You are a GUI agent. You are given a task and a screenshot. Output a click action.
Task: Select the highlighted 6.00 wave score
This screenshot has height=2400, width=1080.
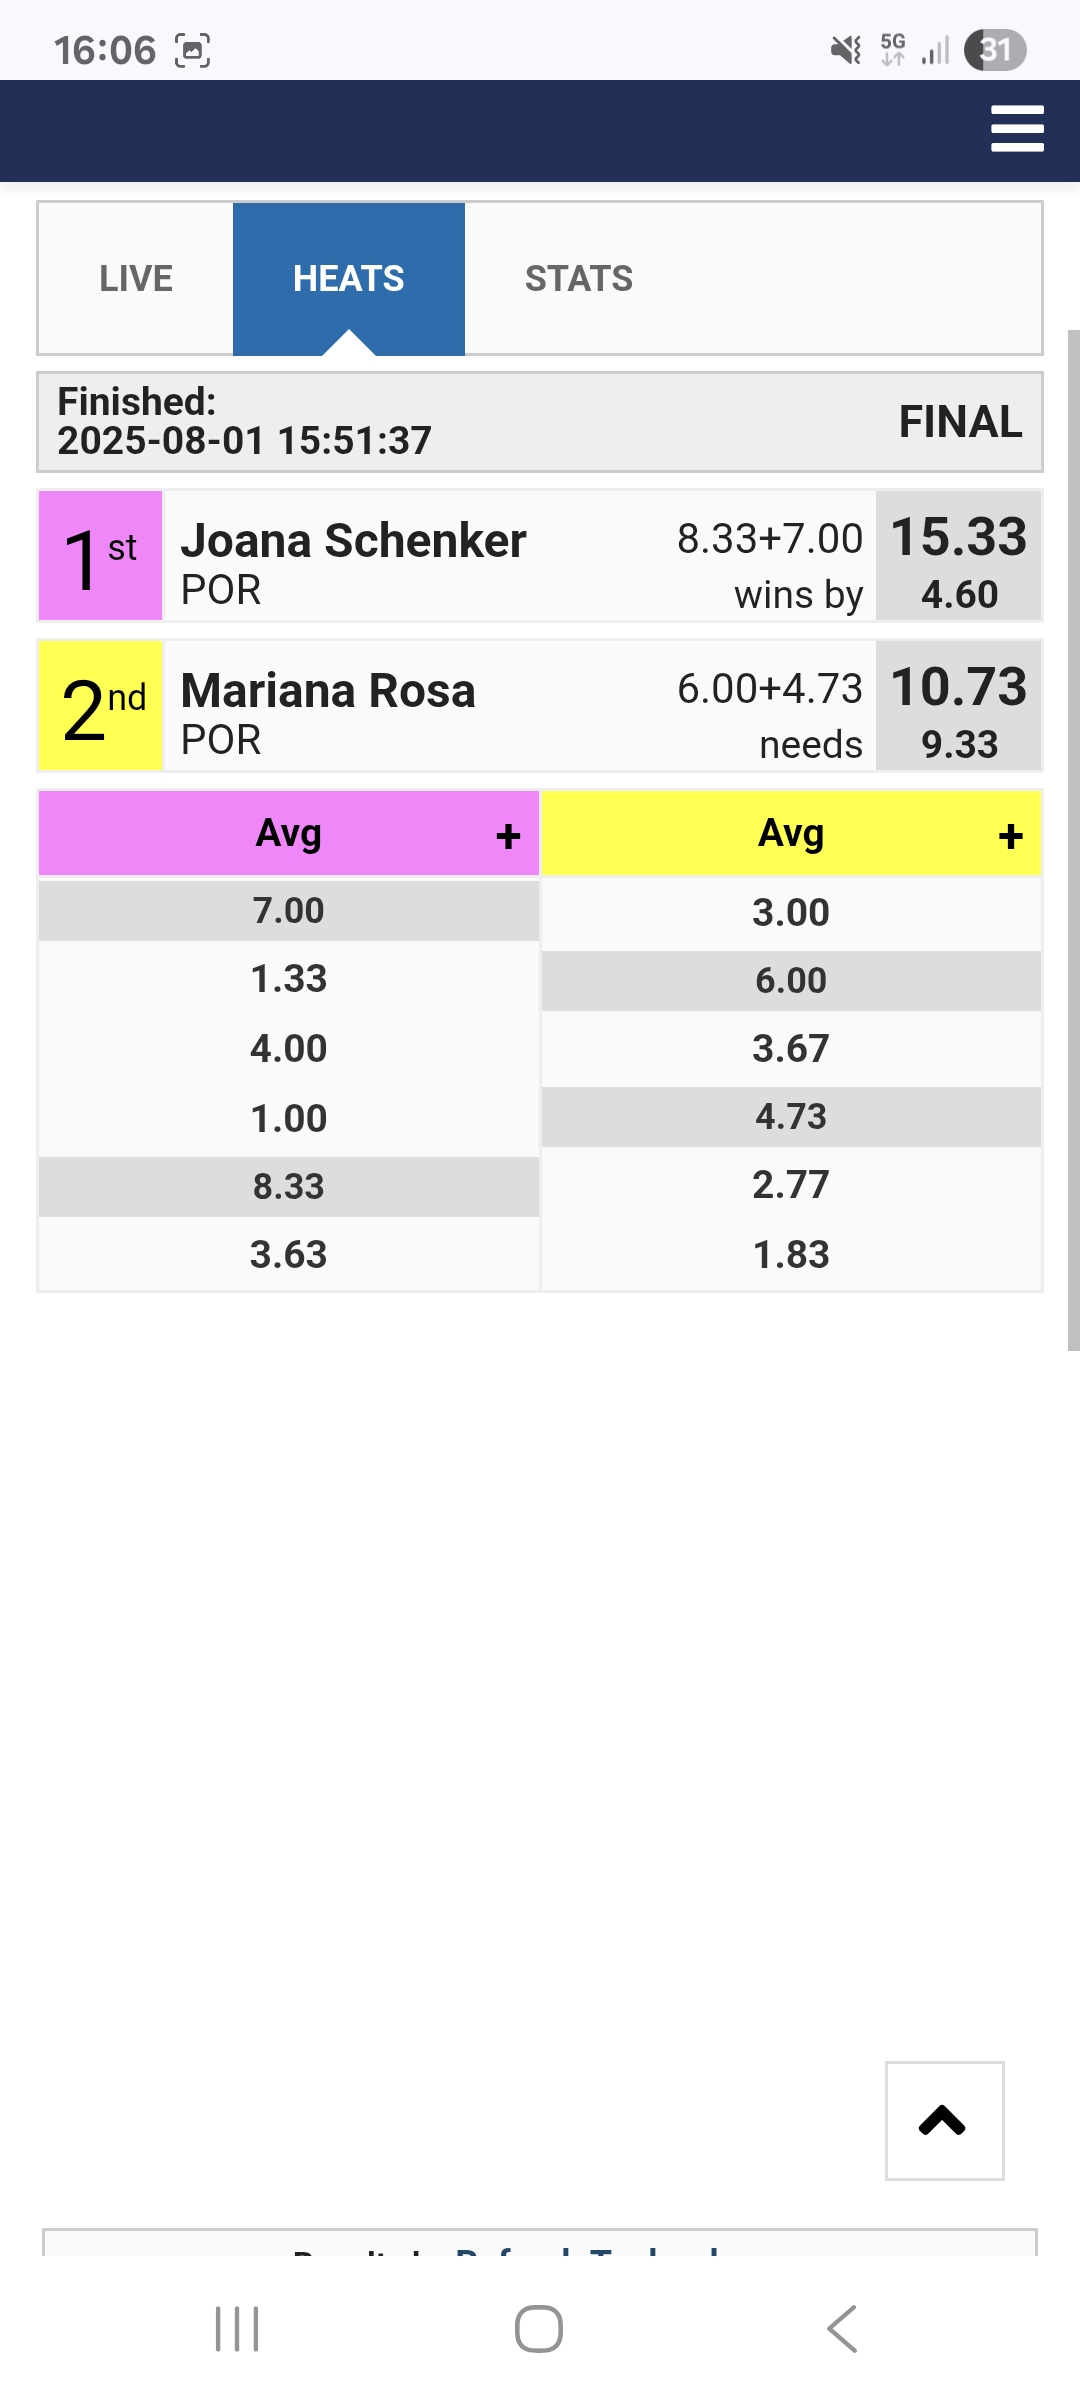[790, 981]
